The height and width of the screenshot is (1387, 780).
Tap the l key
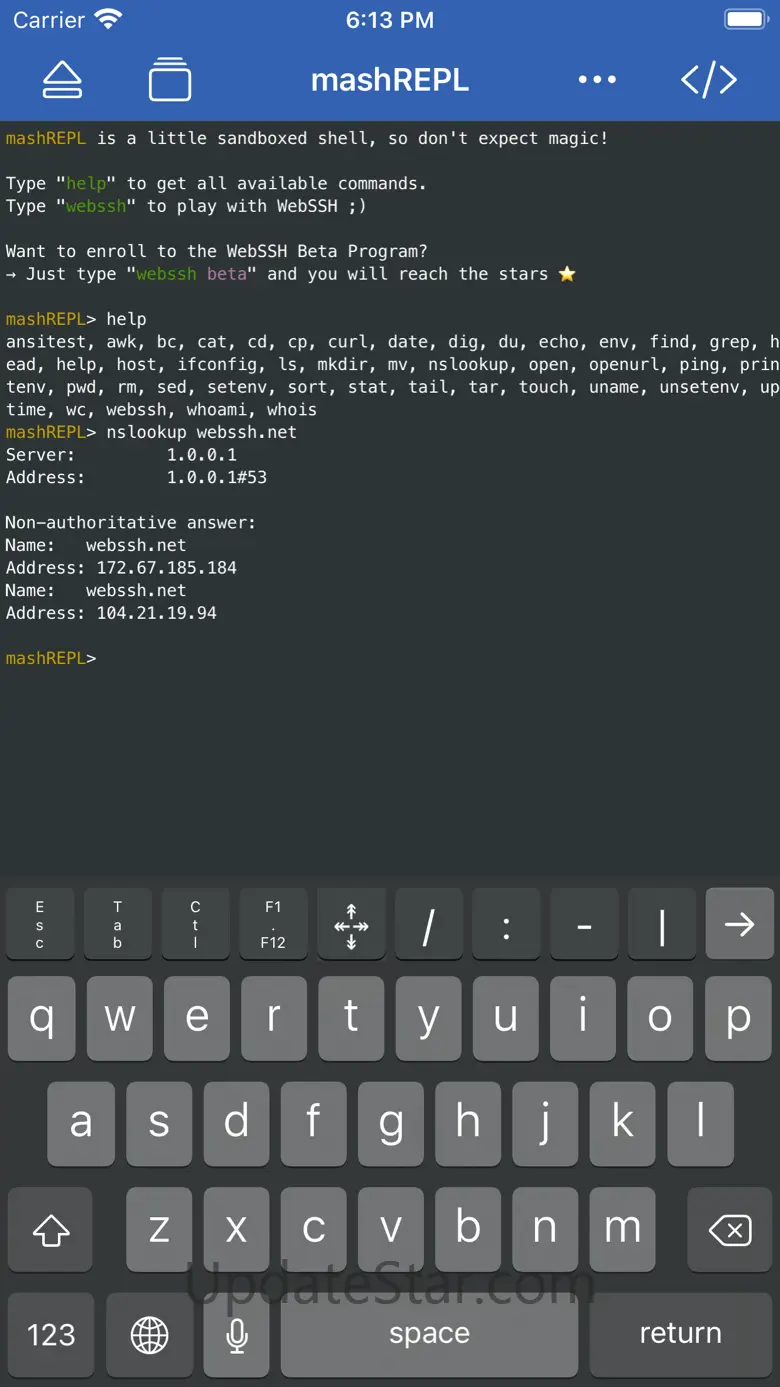pyautogui.click(x=700, y=1124)
